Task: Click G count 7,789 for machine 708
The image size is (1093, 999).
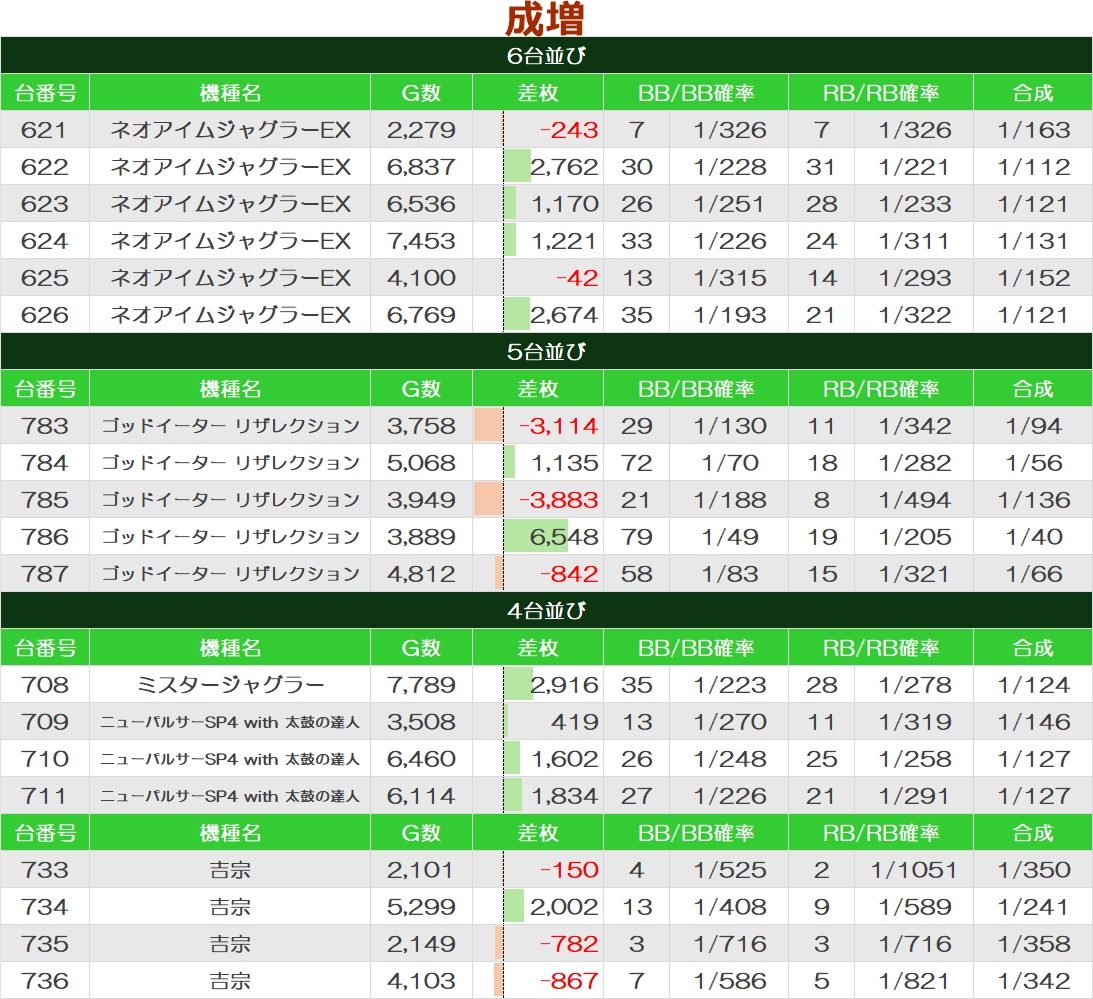Action: pos(421,685)
